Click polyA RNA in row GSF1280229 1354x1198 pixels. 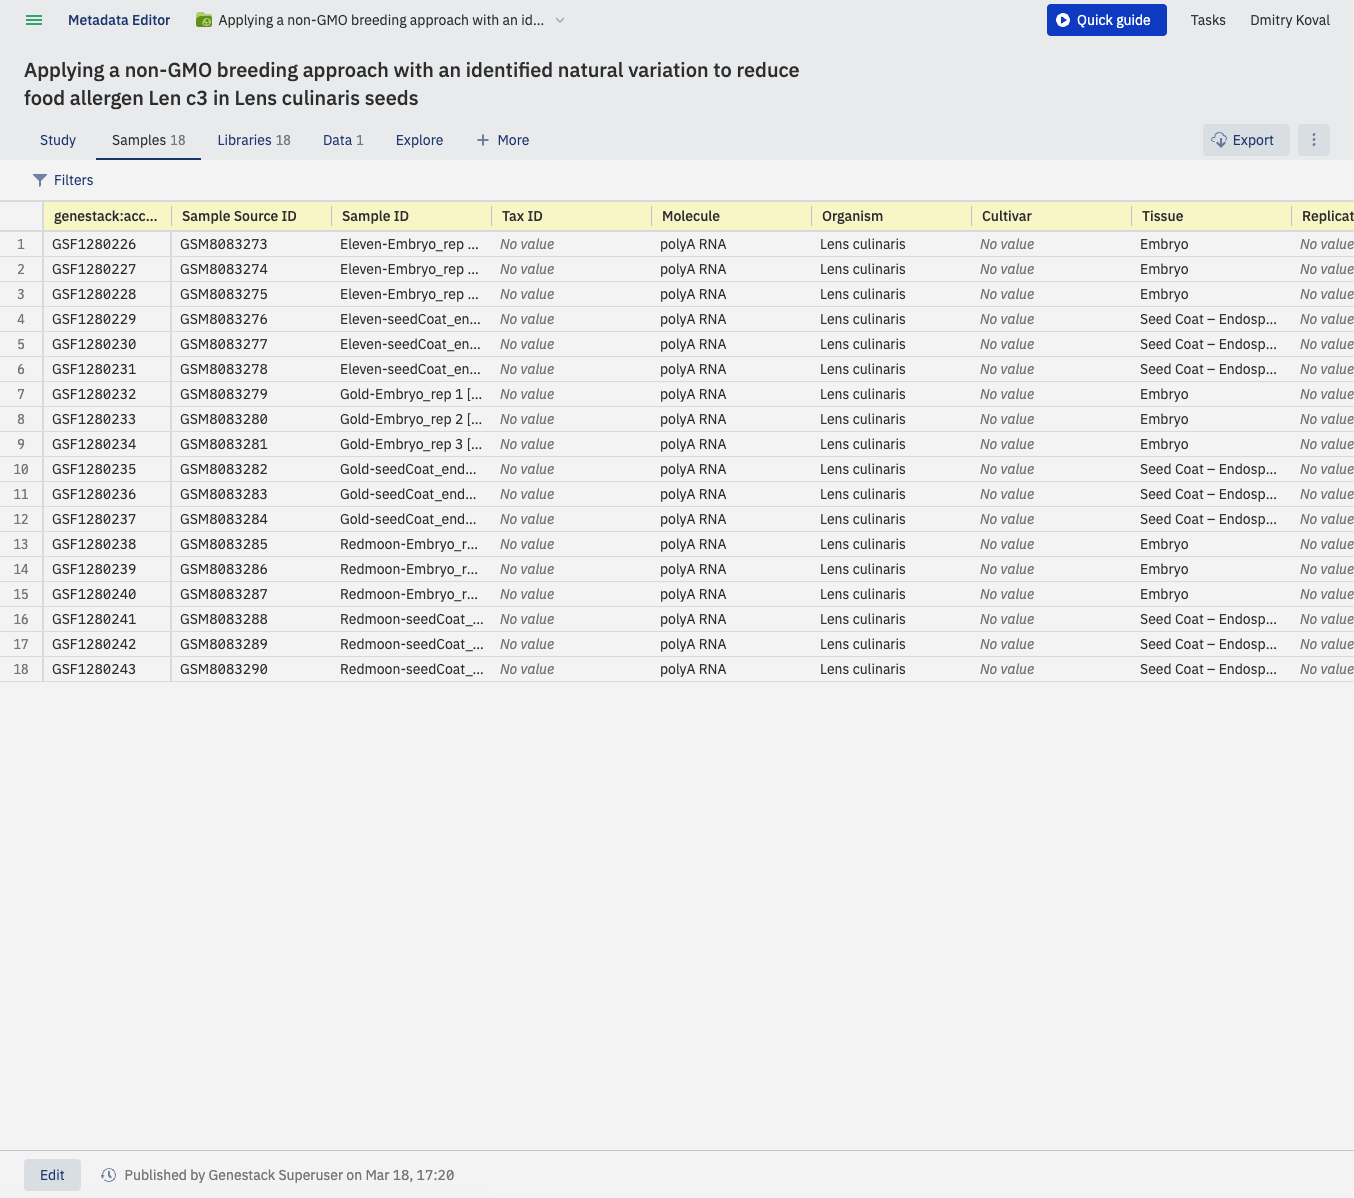tap(731, 319)
